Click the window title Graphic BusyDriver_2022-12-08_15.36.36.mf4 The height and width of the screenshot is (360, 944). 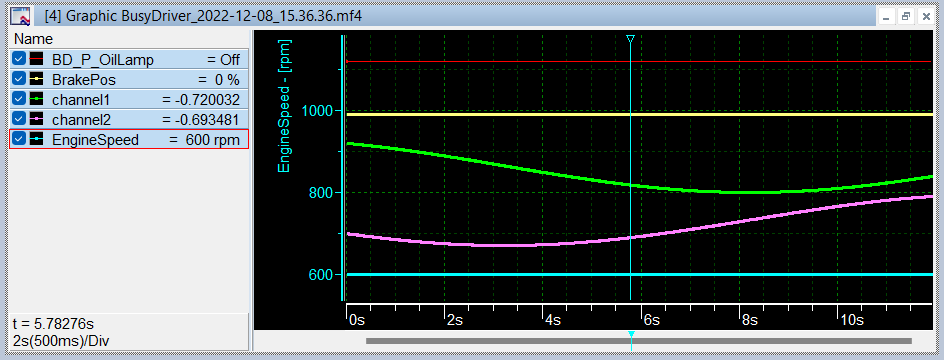(203, 15)
